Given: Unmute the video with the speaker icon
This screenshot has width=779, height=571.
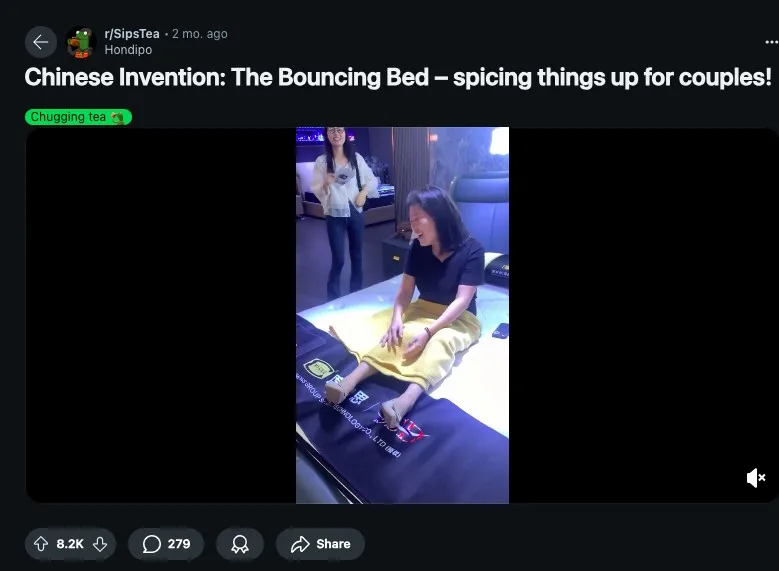Looking at the screenshot, I should tap(756, 478).
